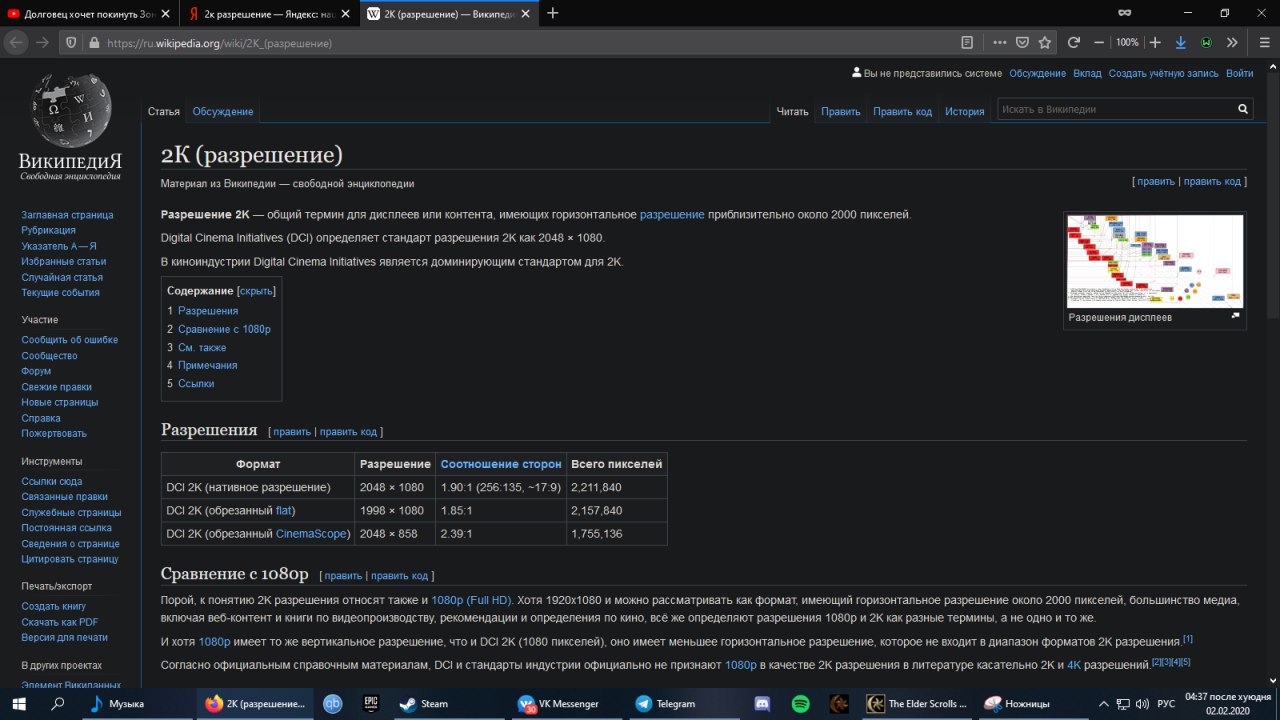Open Spotify taskbar icon
Screen dimensions: 1280x720
pyautogui.click(x=801, y=704)
